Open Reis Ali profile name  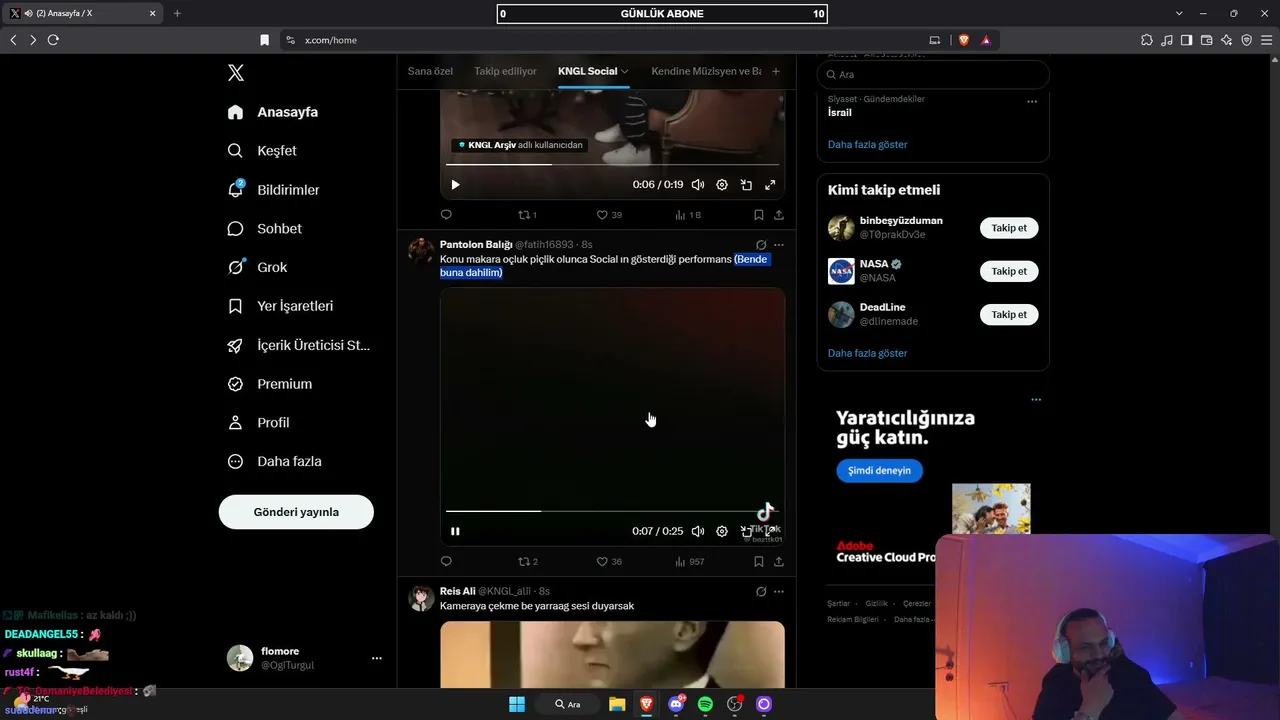point(458,591)
